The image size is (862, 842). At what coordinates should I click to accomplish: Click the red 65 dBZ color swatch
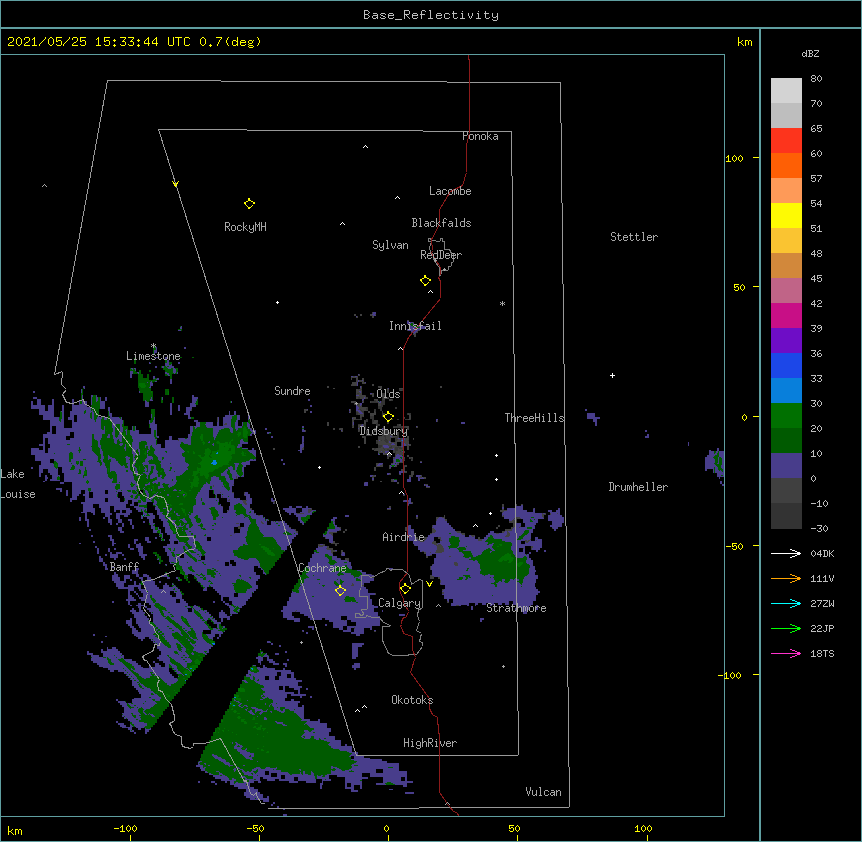click(786, 140)
